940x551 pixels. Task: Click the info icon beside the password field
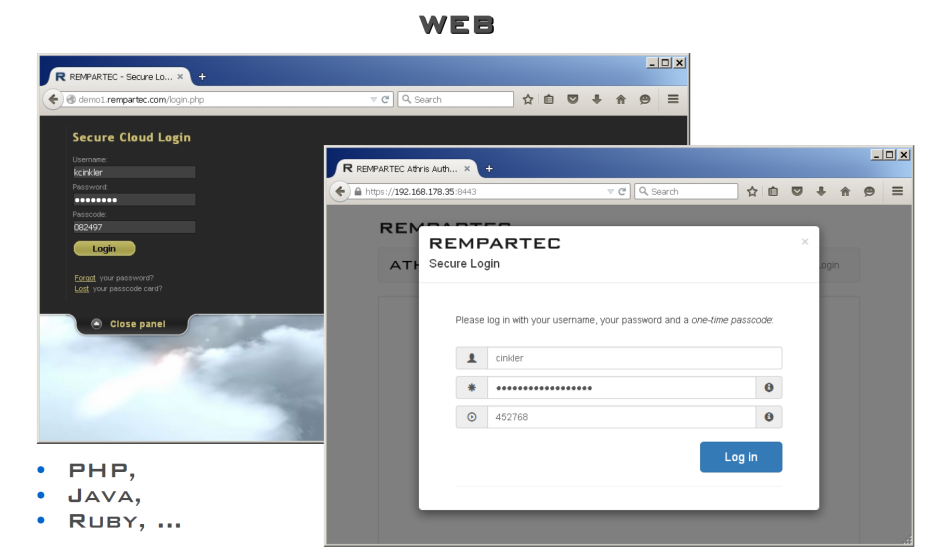point(769,387)
